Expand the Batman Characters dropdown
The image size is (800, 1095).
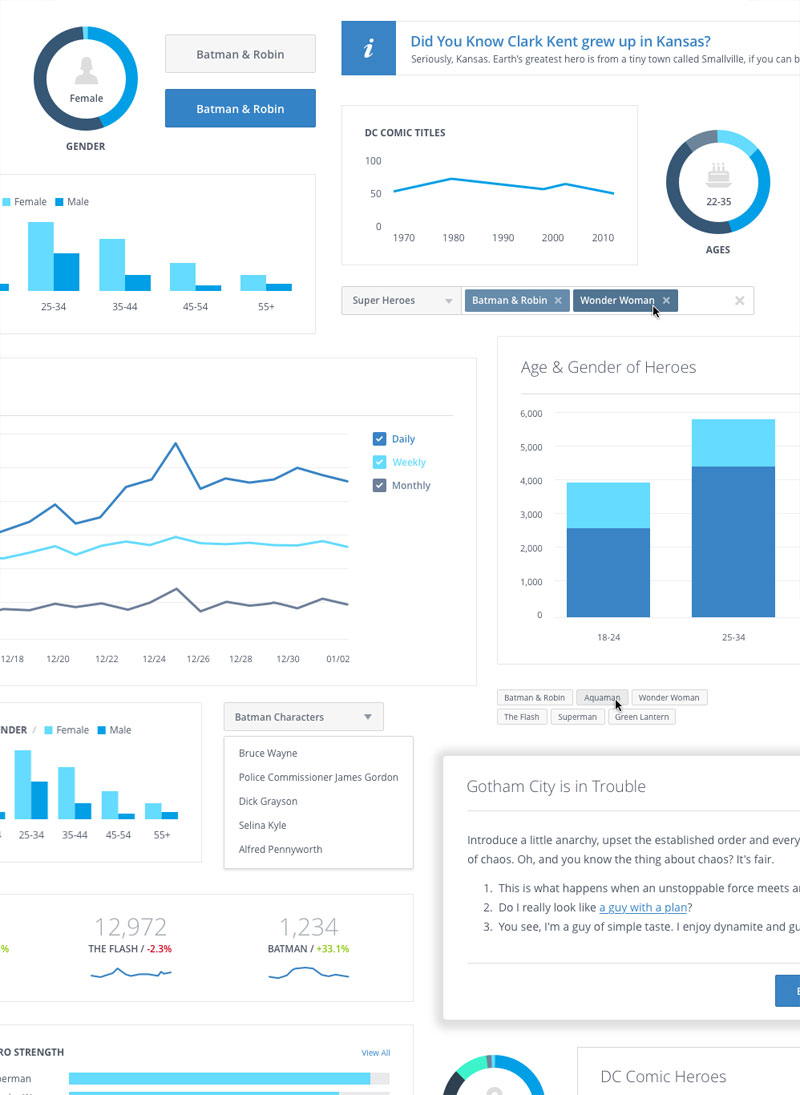point(304,717)
